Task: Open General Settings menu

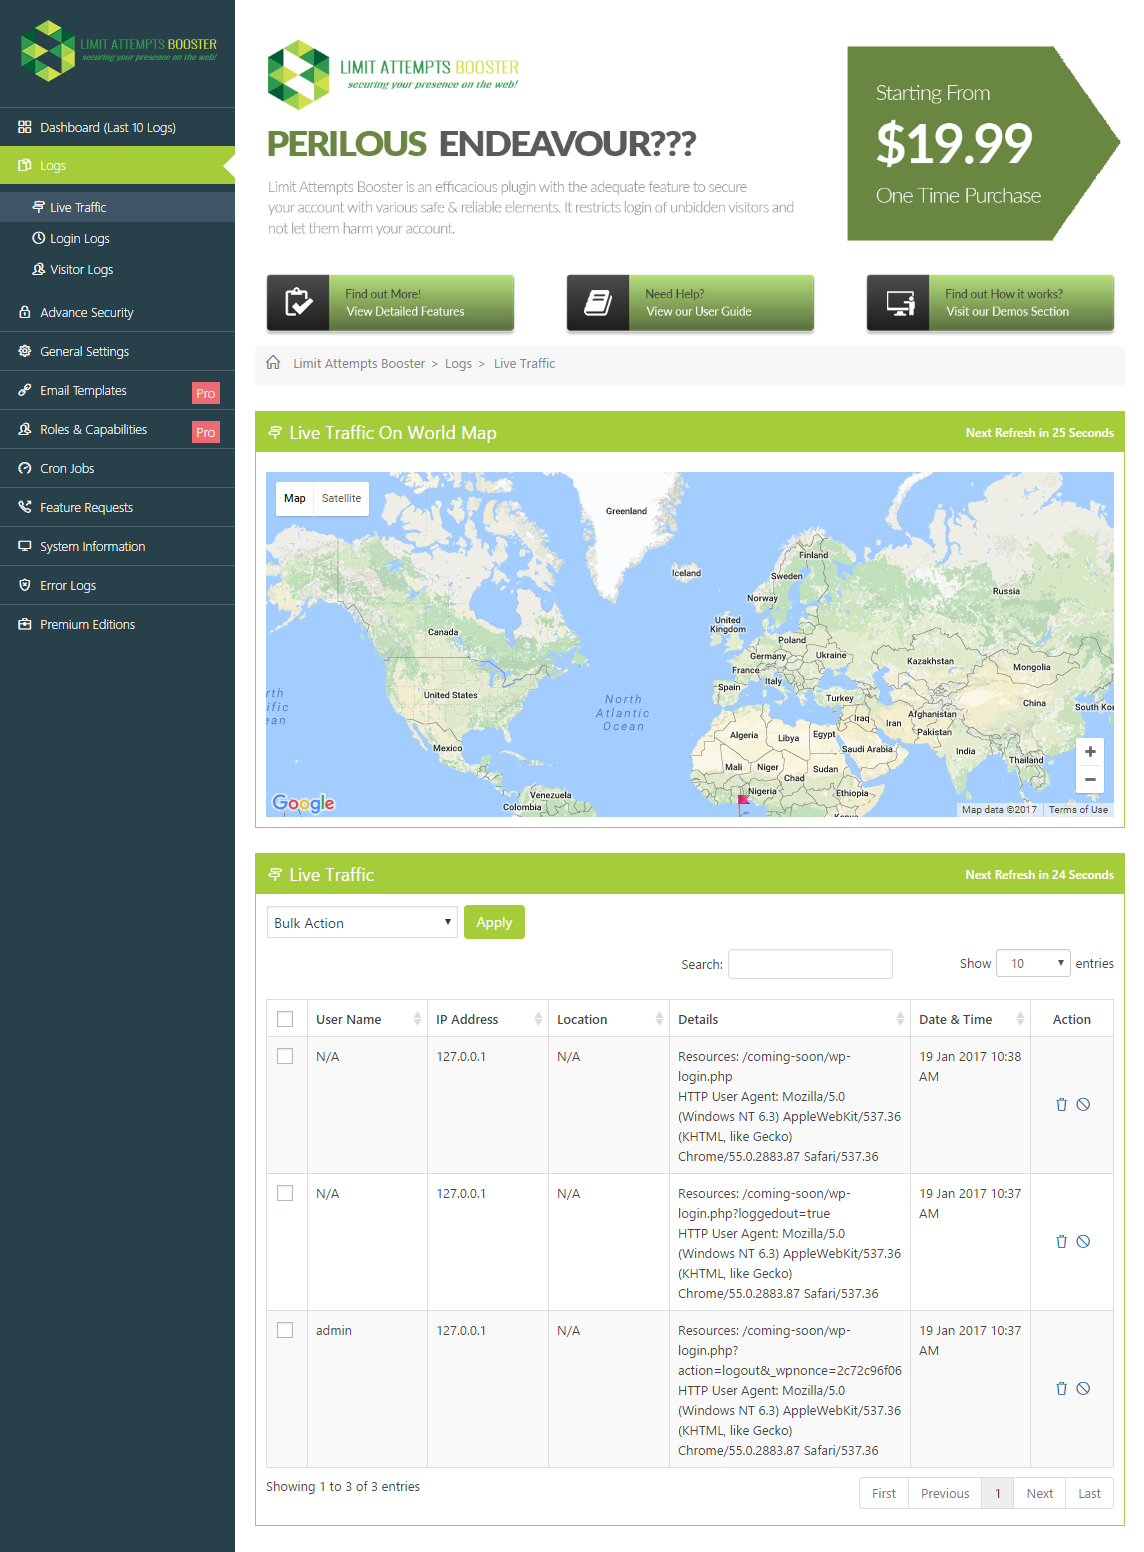Action: click(x=117, y=351)
